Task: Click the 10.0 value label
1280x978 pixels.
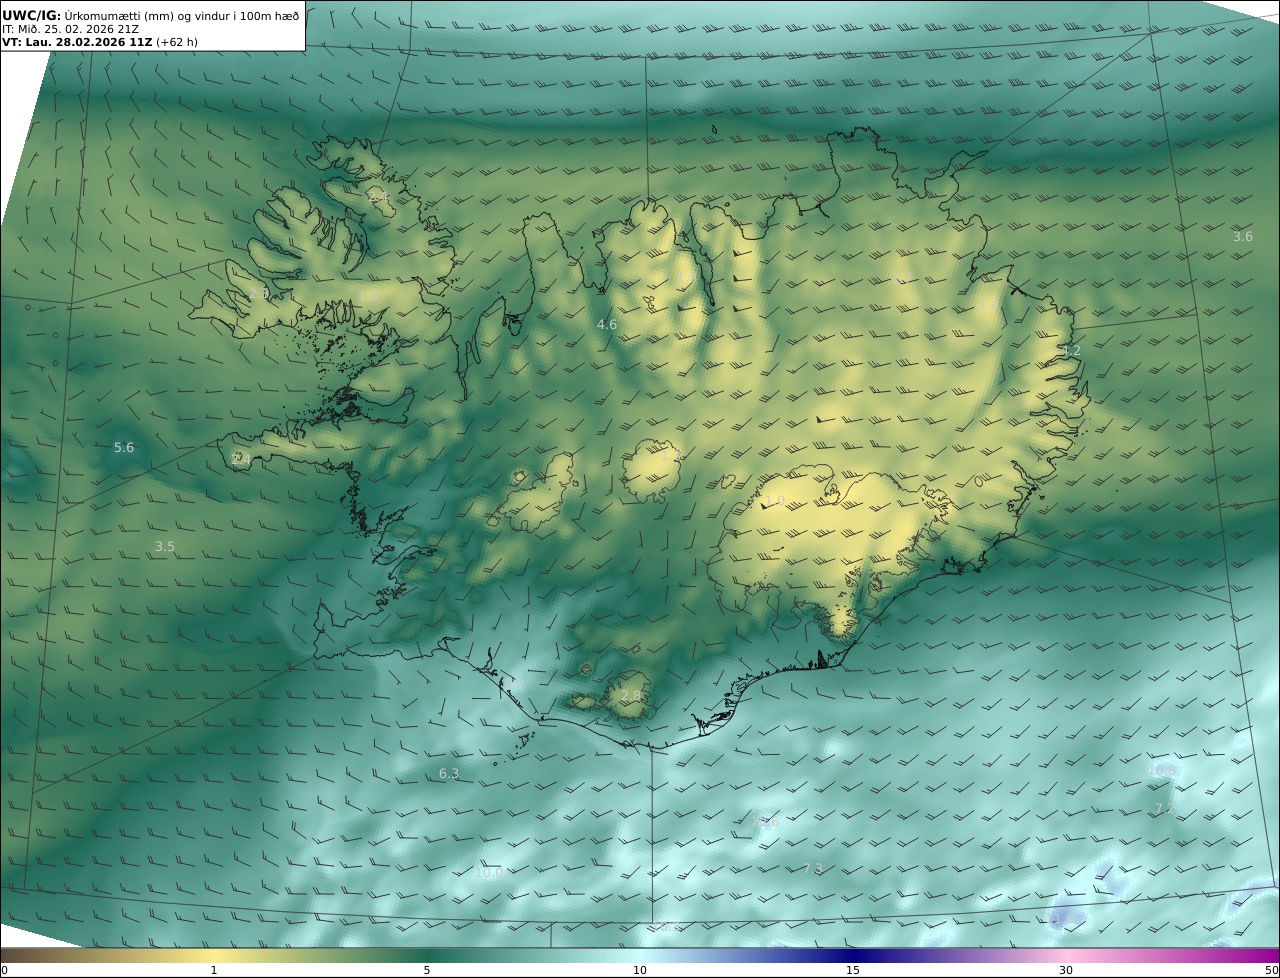Action: point(488,873)
